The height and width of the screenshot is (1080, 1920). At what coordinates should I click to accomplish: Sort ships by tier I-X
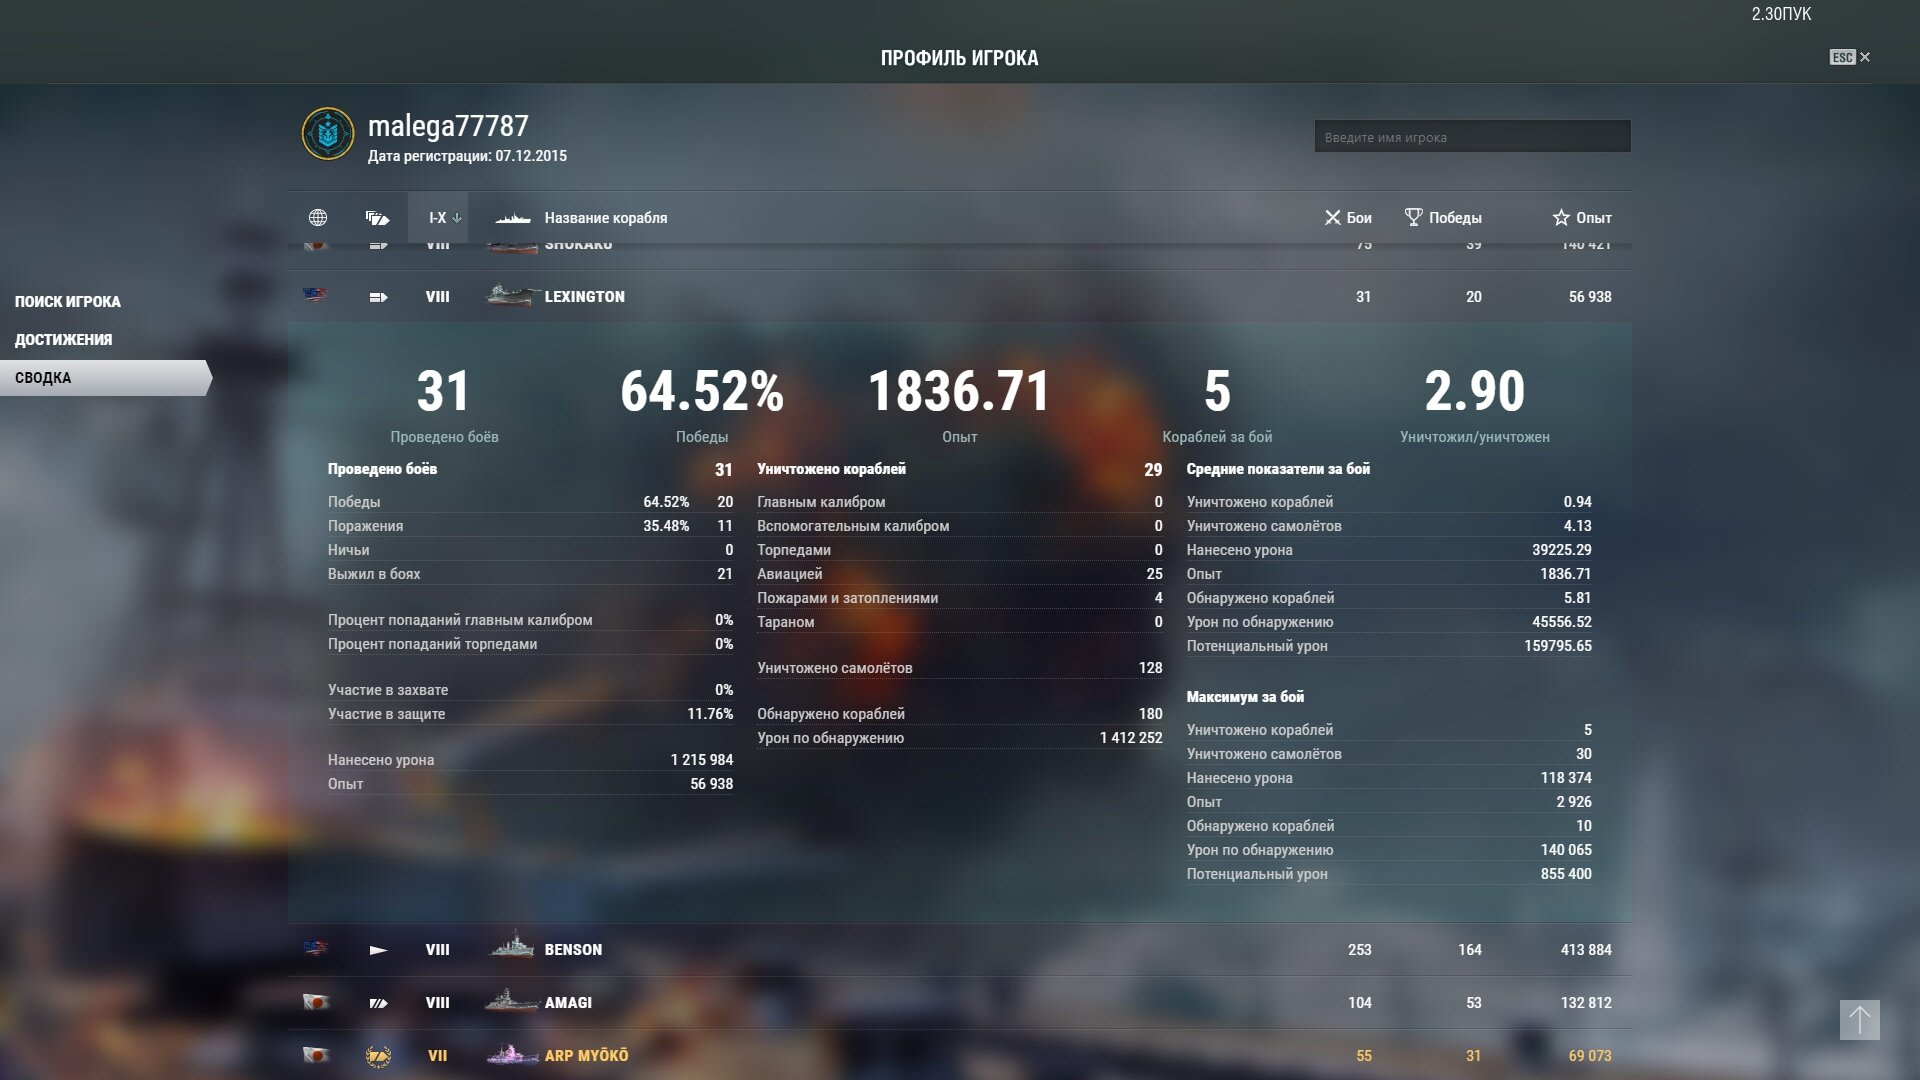tap(438, 218)
